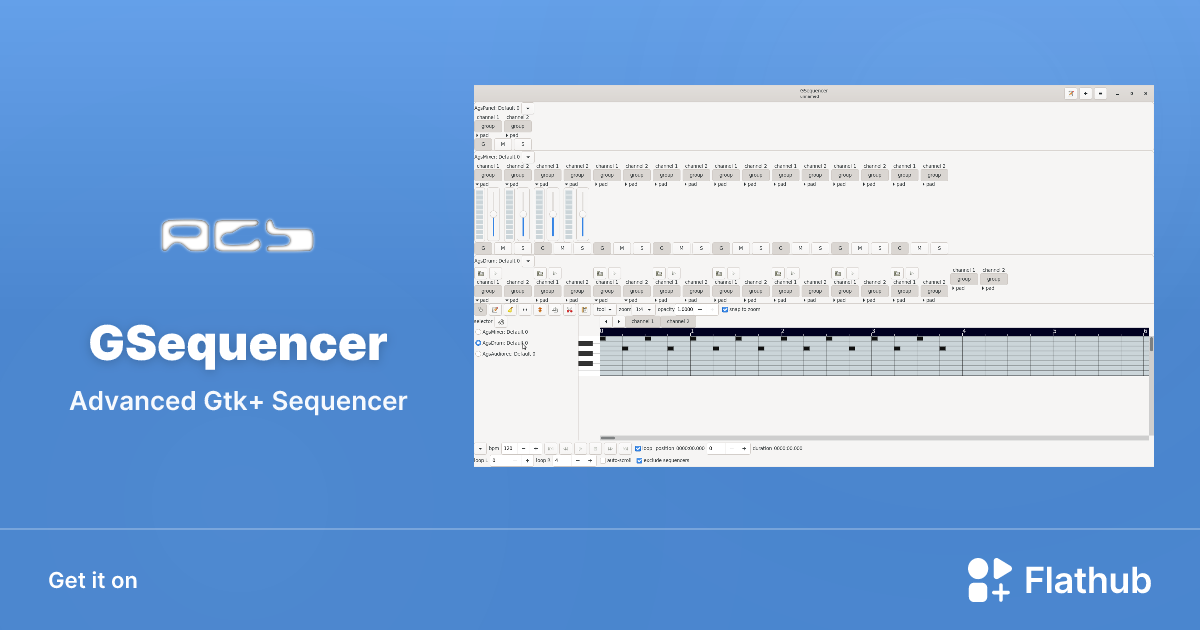Select the AgsMixer: Default 0 radio button

tap(478, 331)
